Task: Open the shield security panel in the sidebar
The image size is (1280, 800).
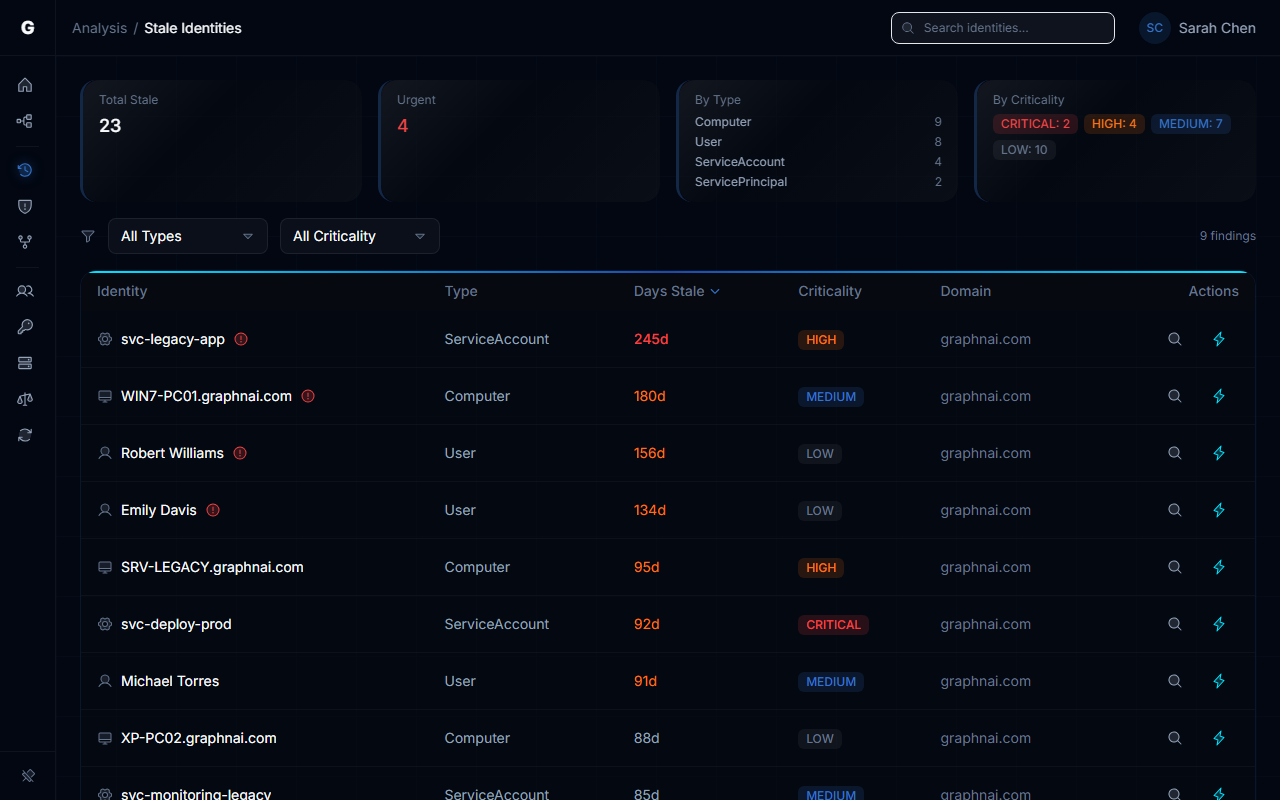Action: click(x=25, y=206)
